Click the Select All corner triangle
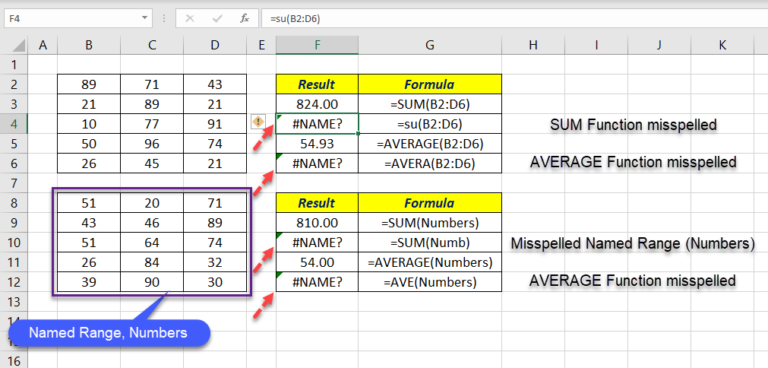Image resolution: width=768 pixels, height=368 pixels. click(18, 46)
